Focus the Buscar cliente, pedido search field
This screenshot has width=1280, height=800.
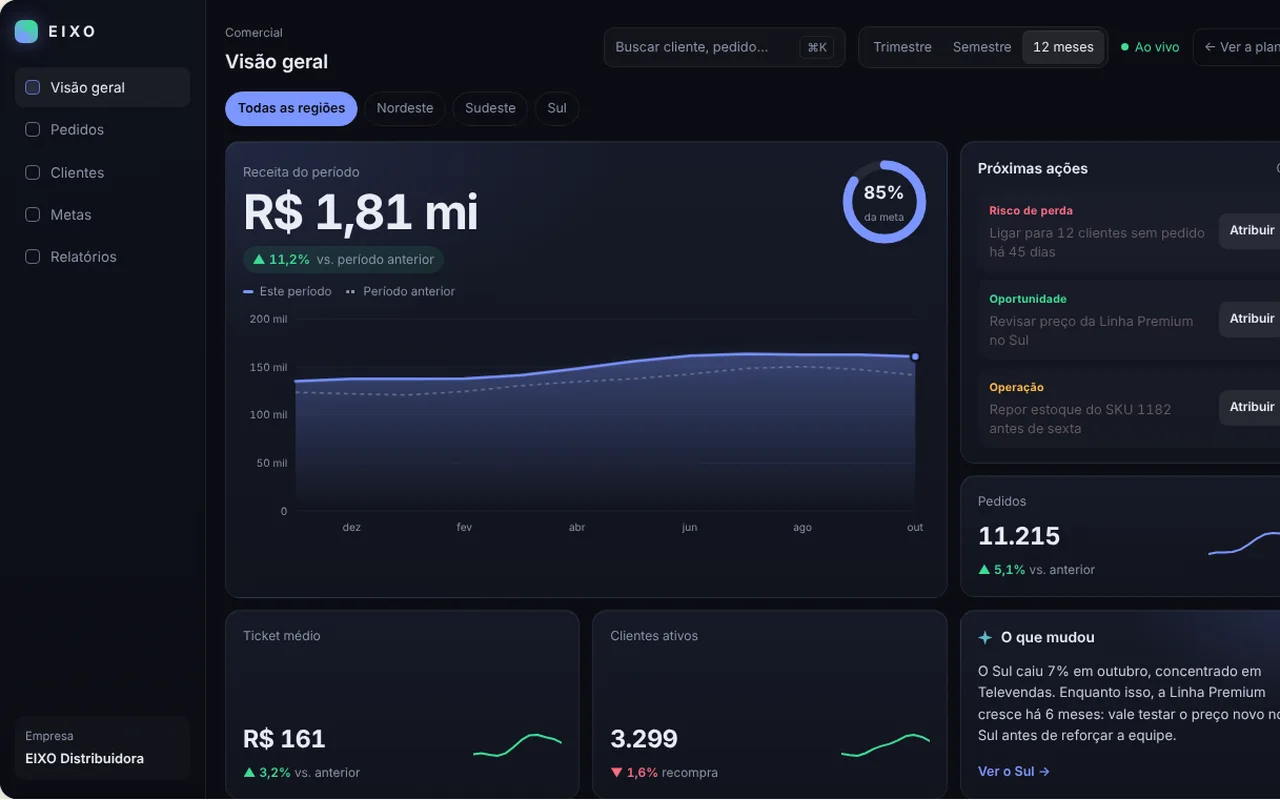coord(724,47)
